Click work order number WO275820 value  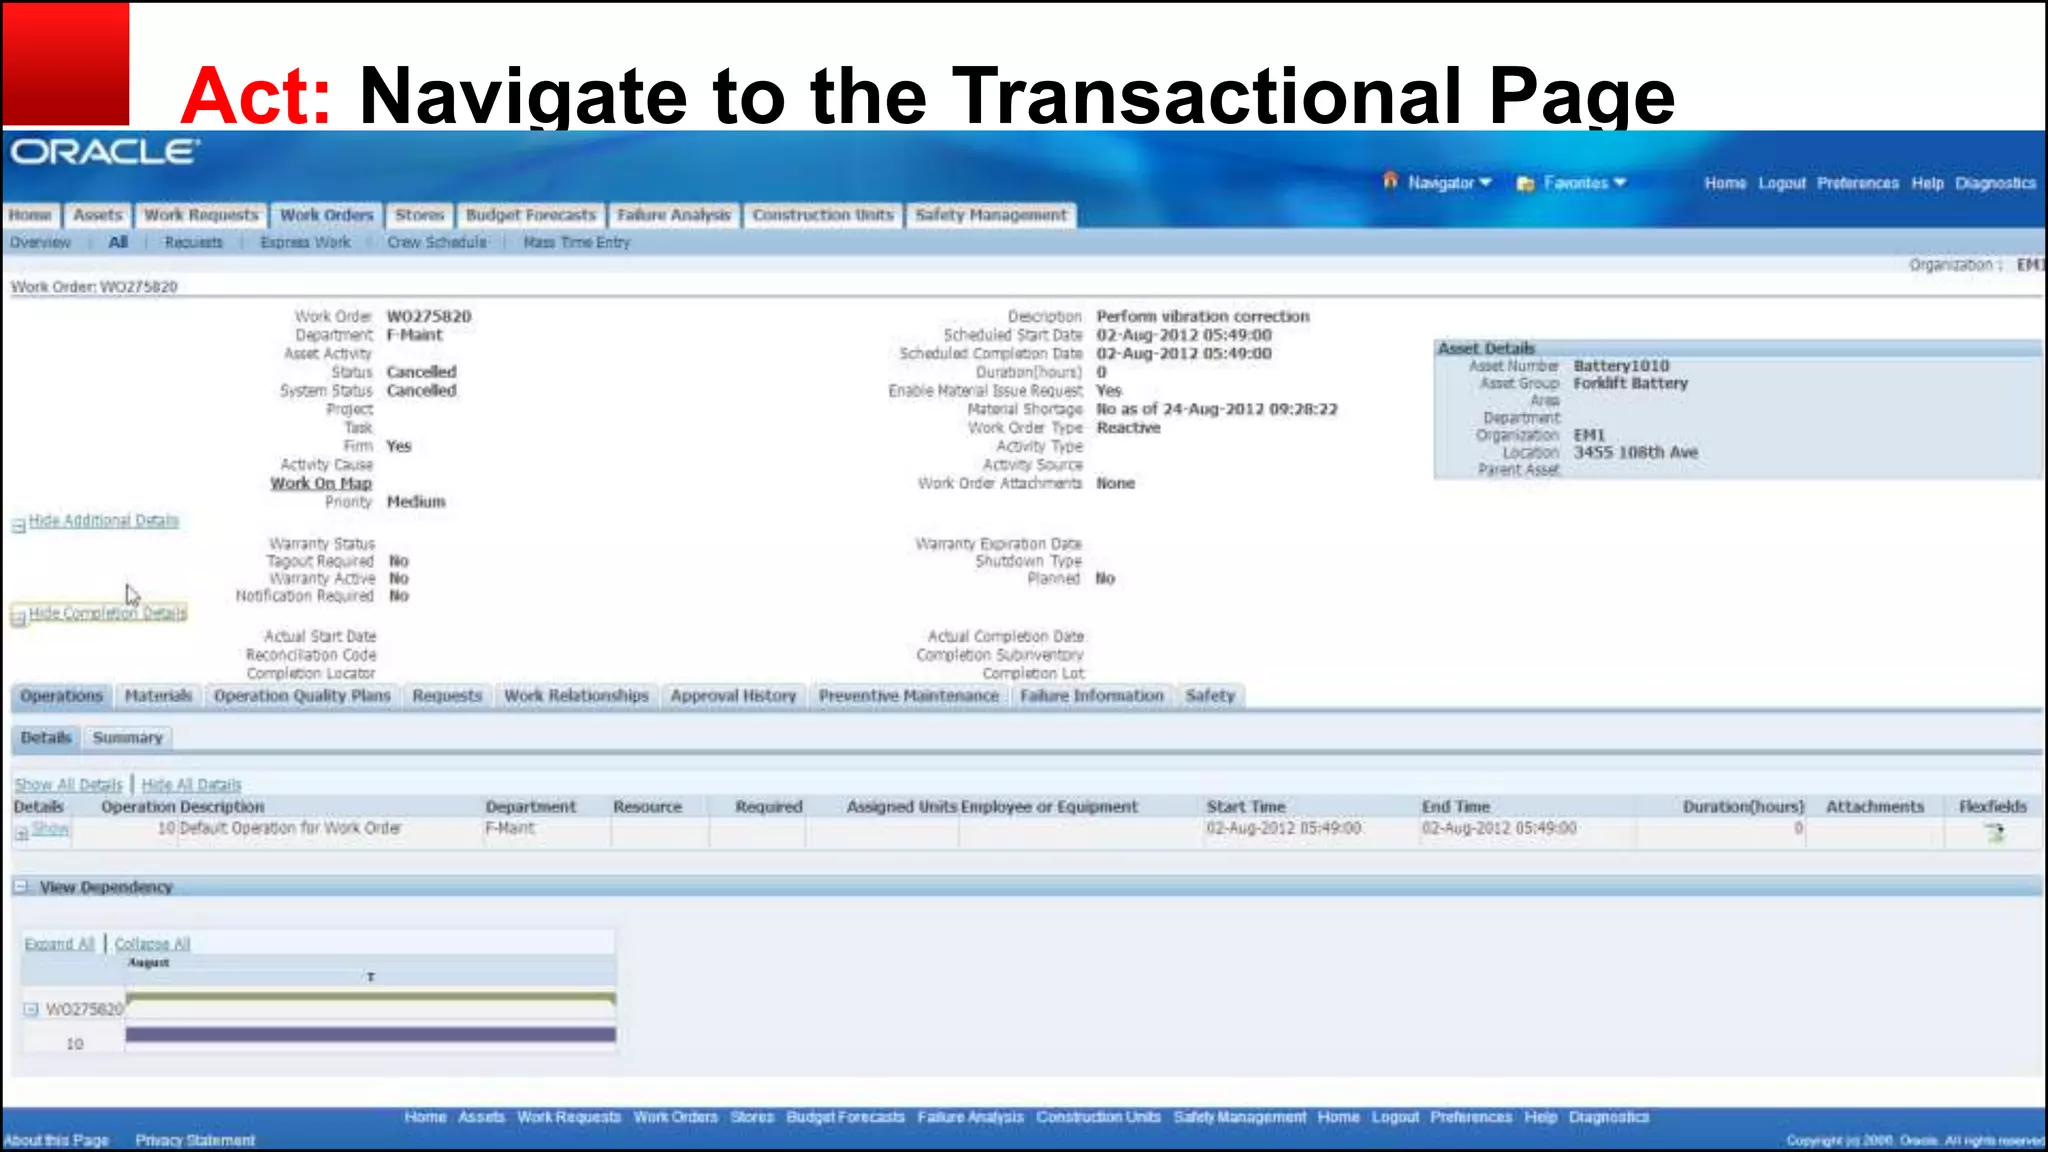[x=429, y=317]
